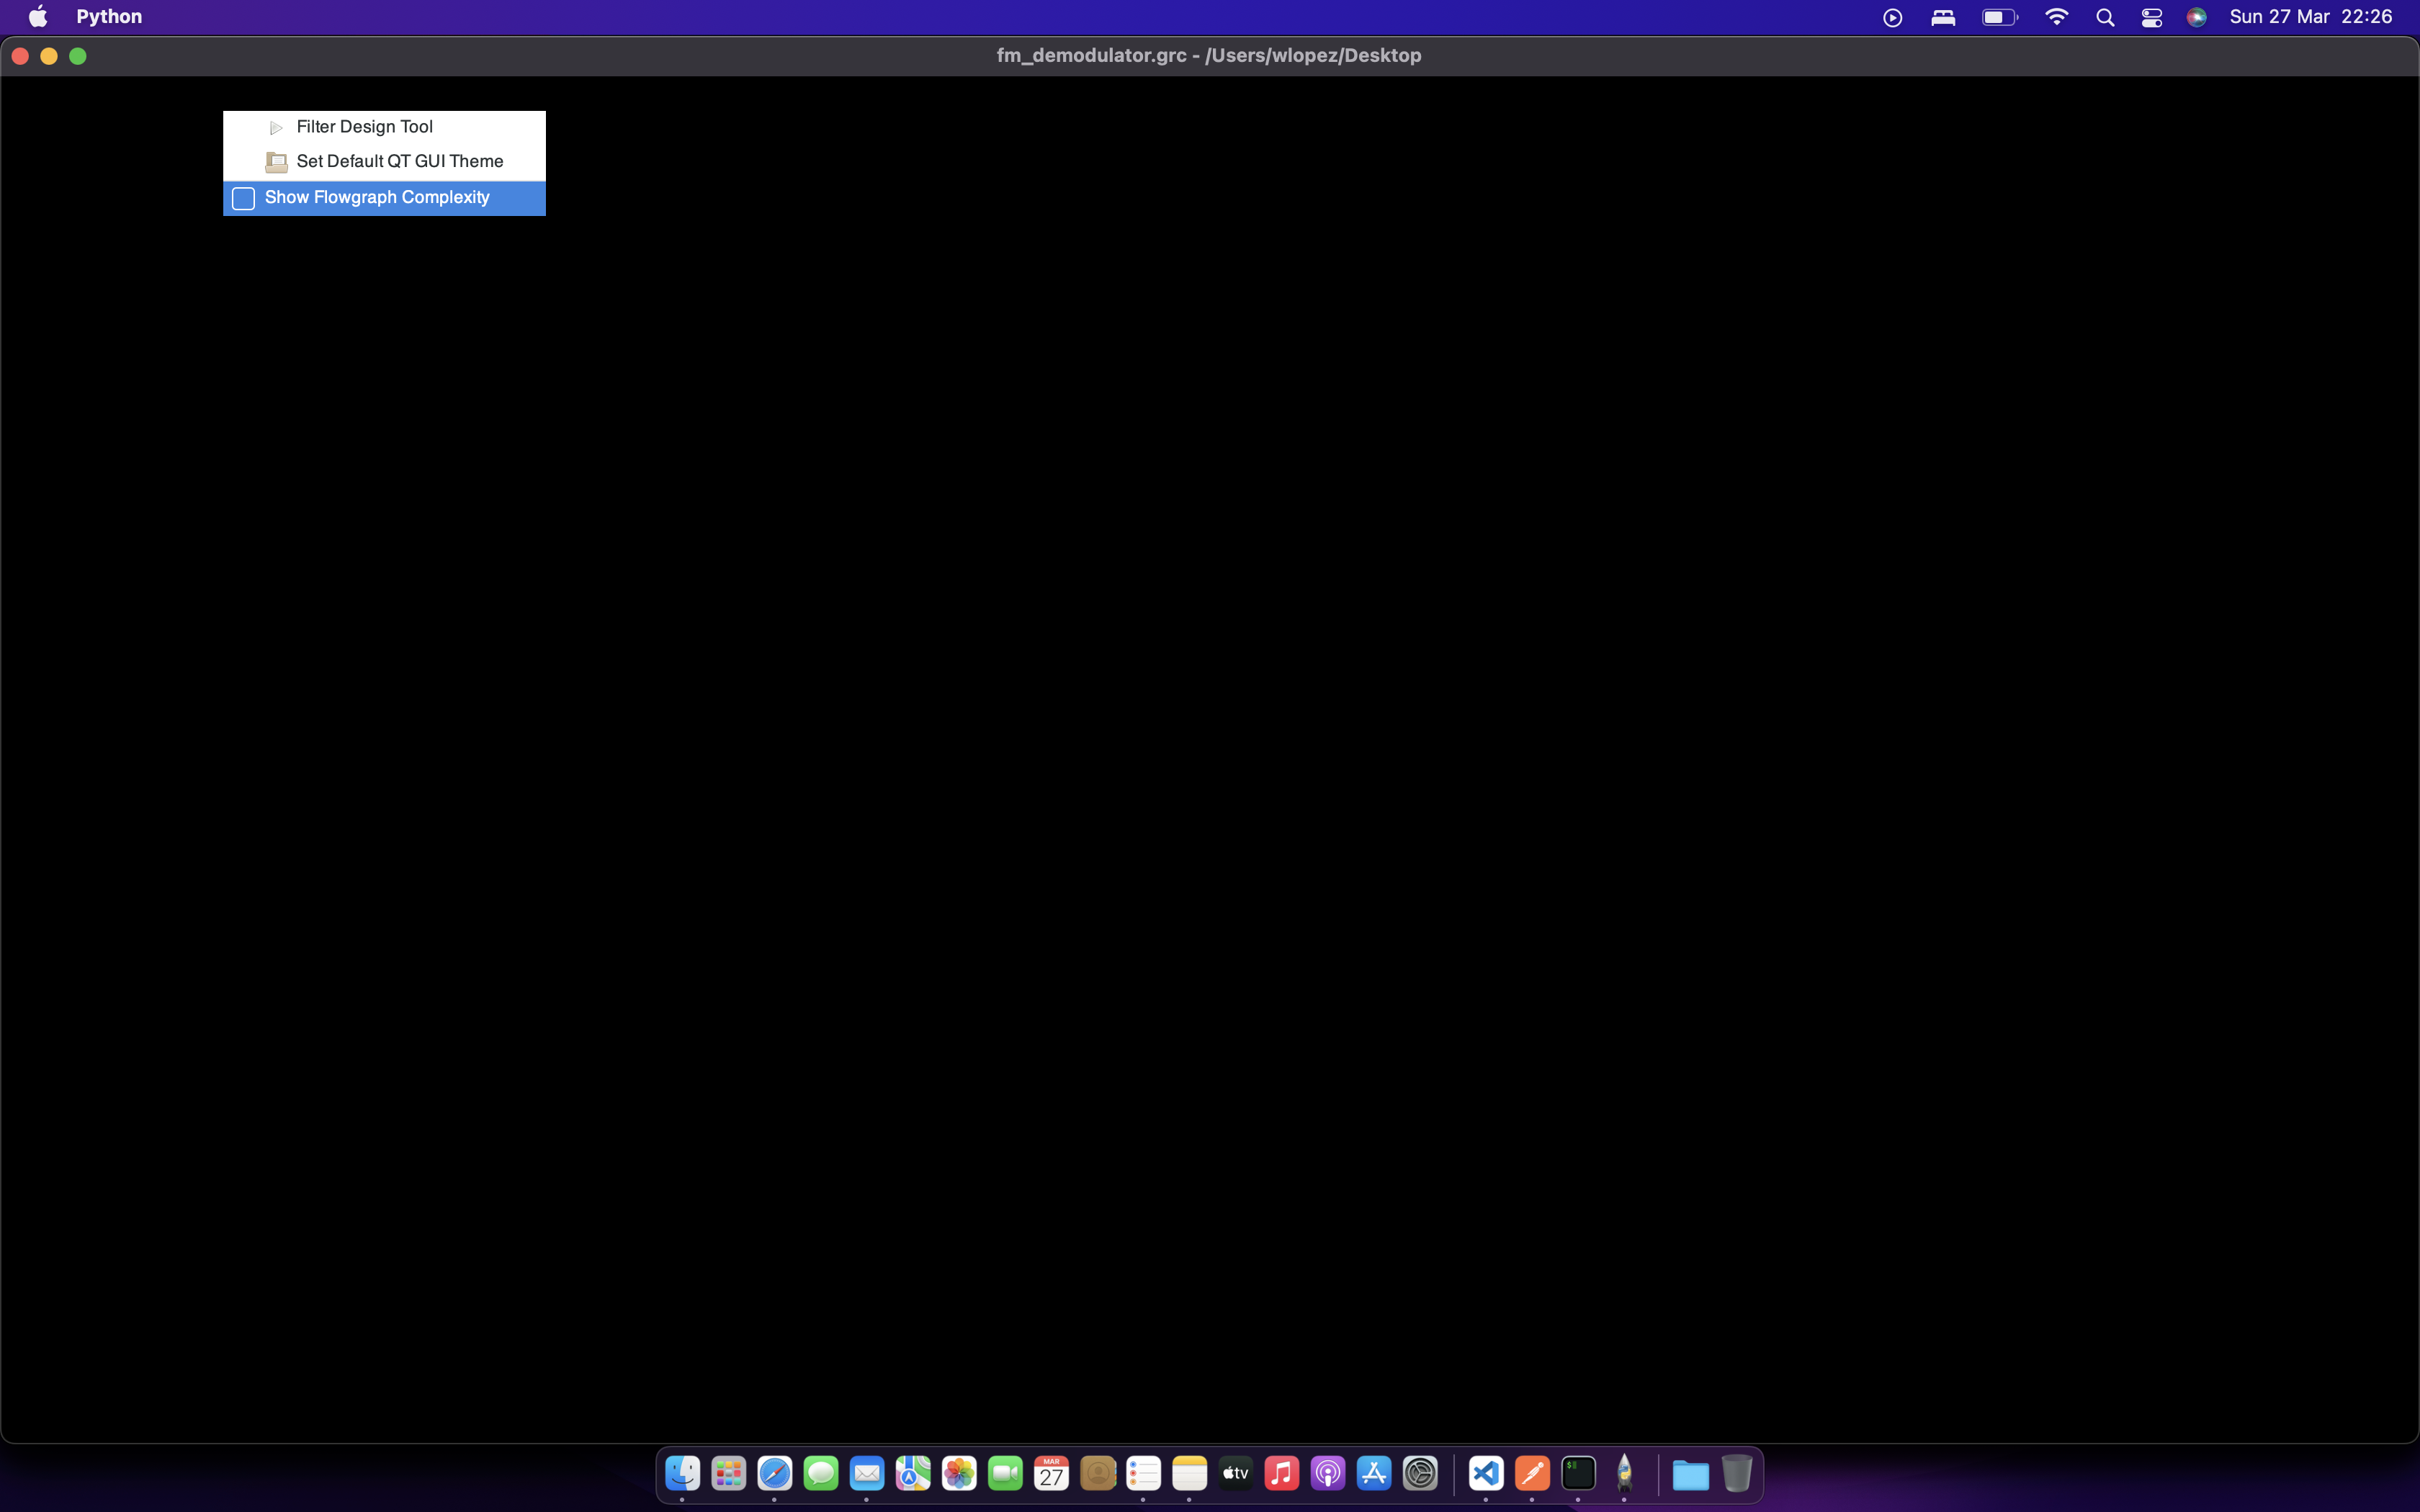The height and width of the screenshot is (1512, 2420).
Task: Open the Python application menu
Action: [109, 16]
